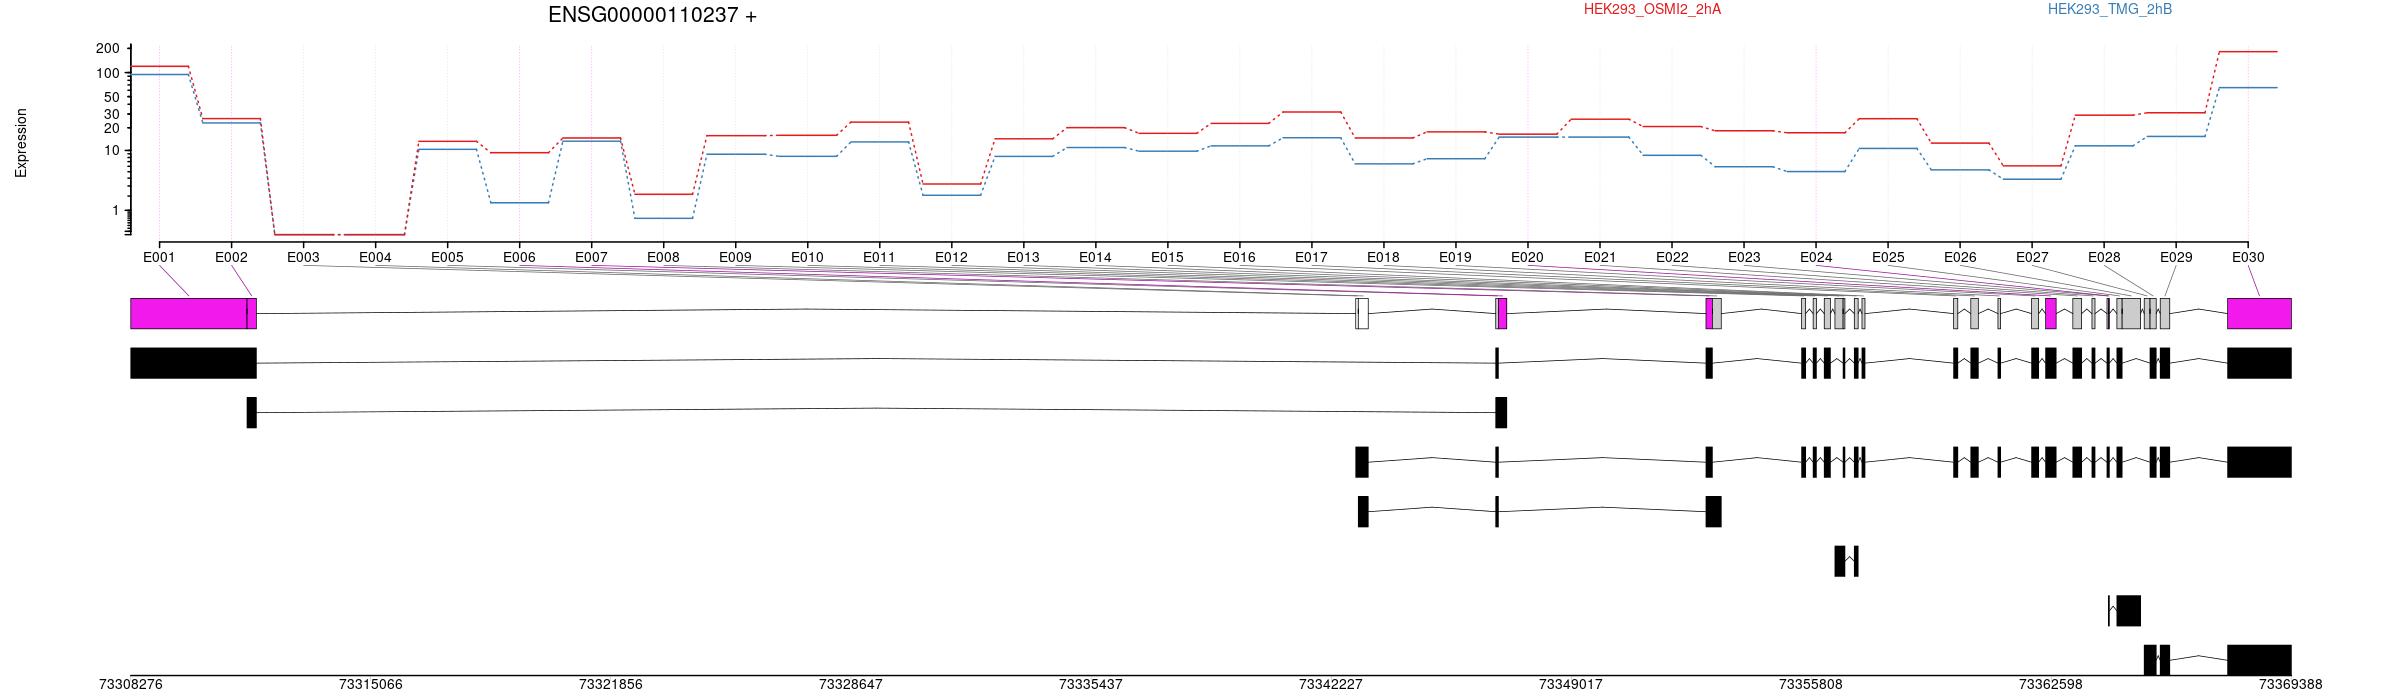Click exon label E013
The height and width of the screenshot is (700, 2400).
coord(1023,257)
